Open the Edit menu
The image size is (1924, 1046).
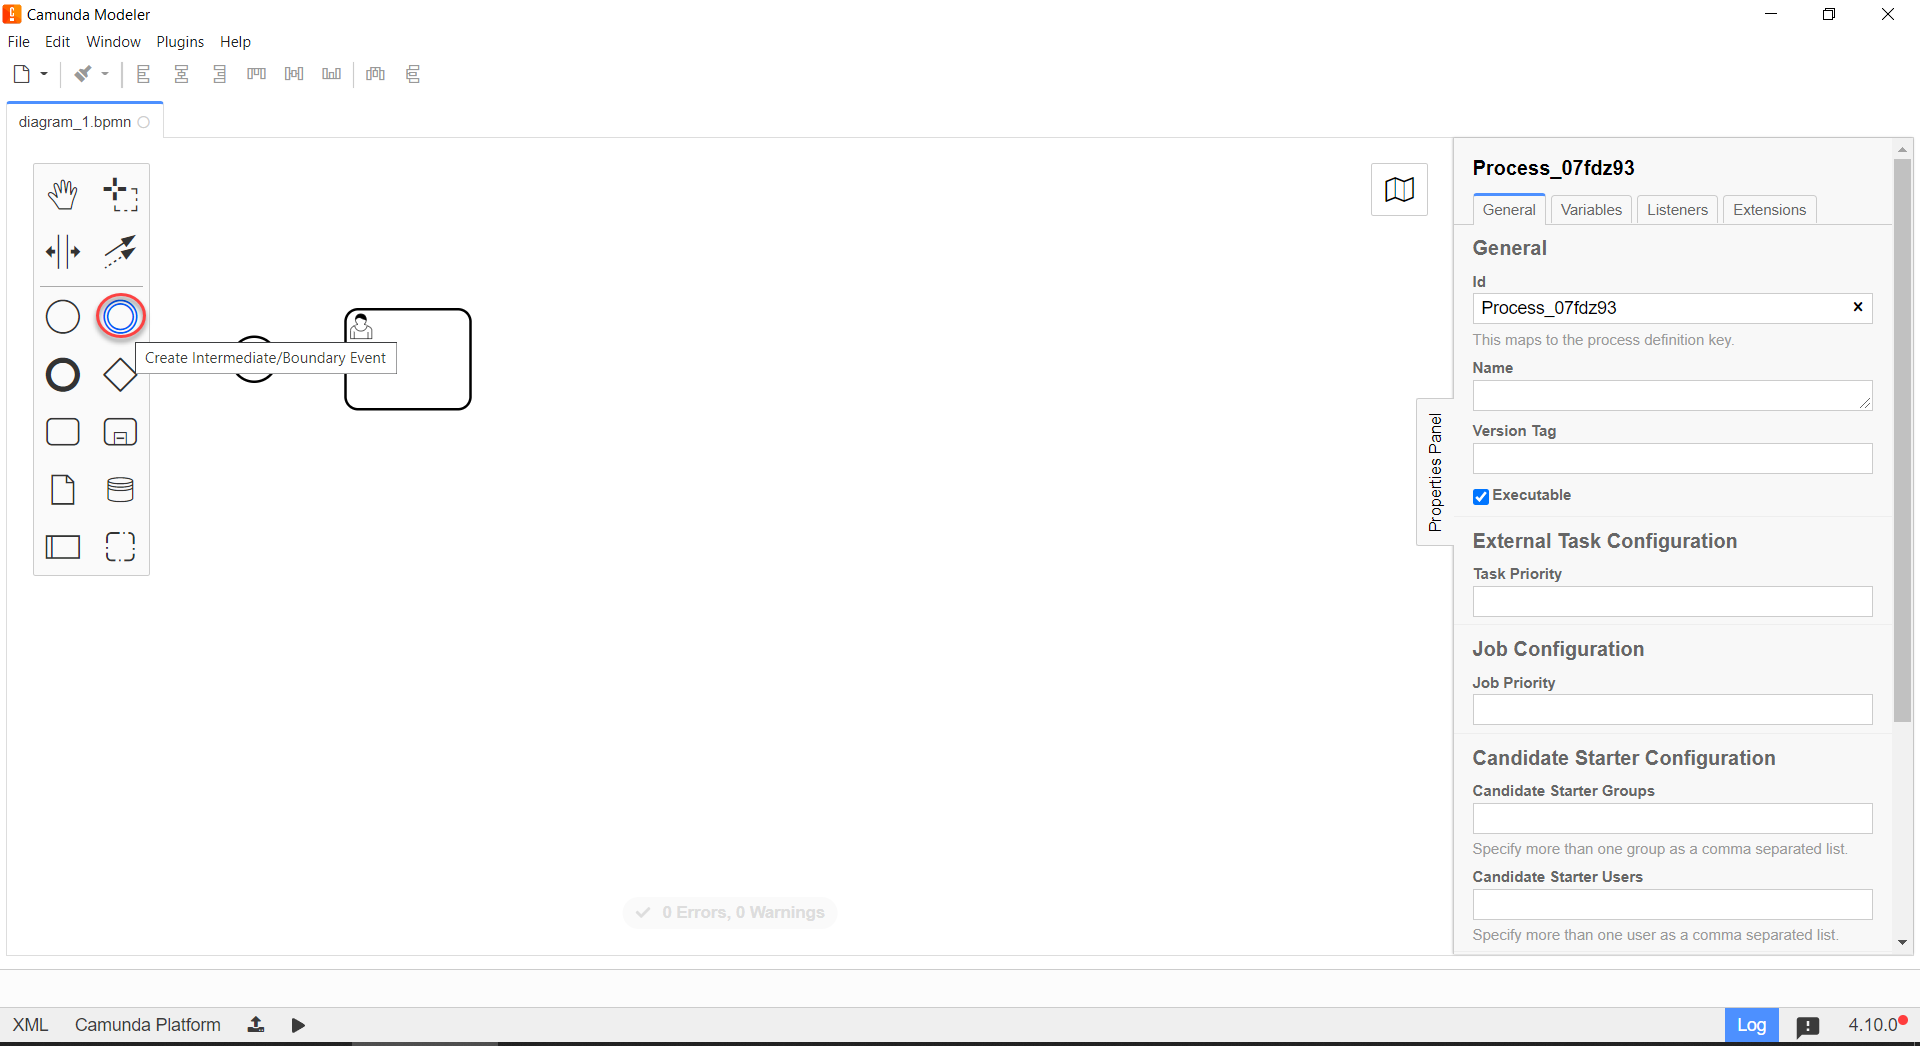(57, 42)
